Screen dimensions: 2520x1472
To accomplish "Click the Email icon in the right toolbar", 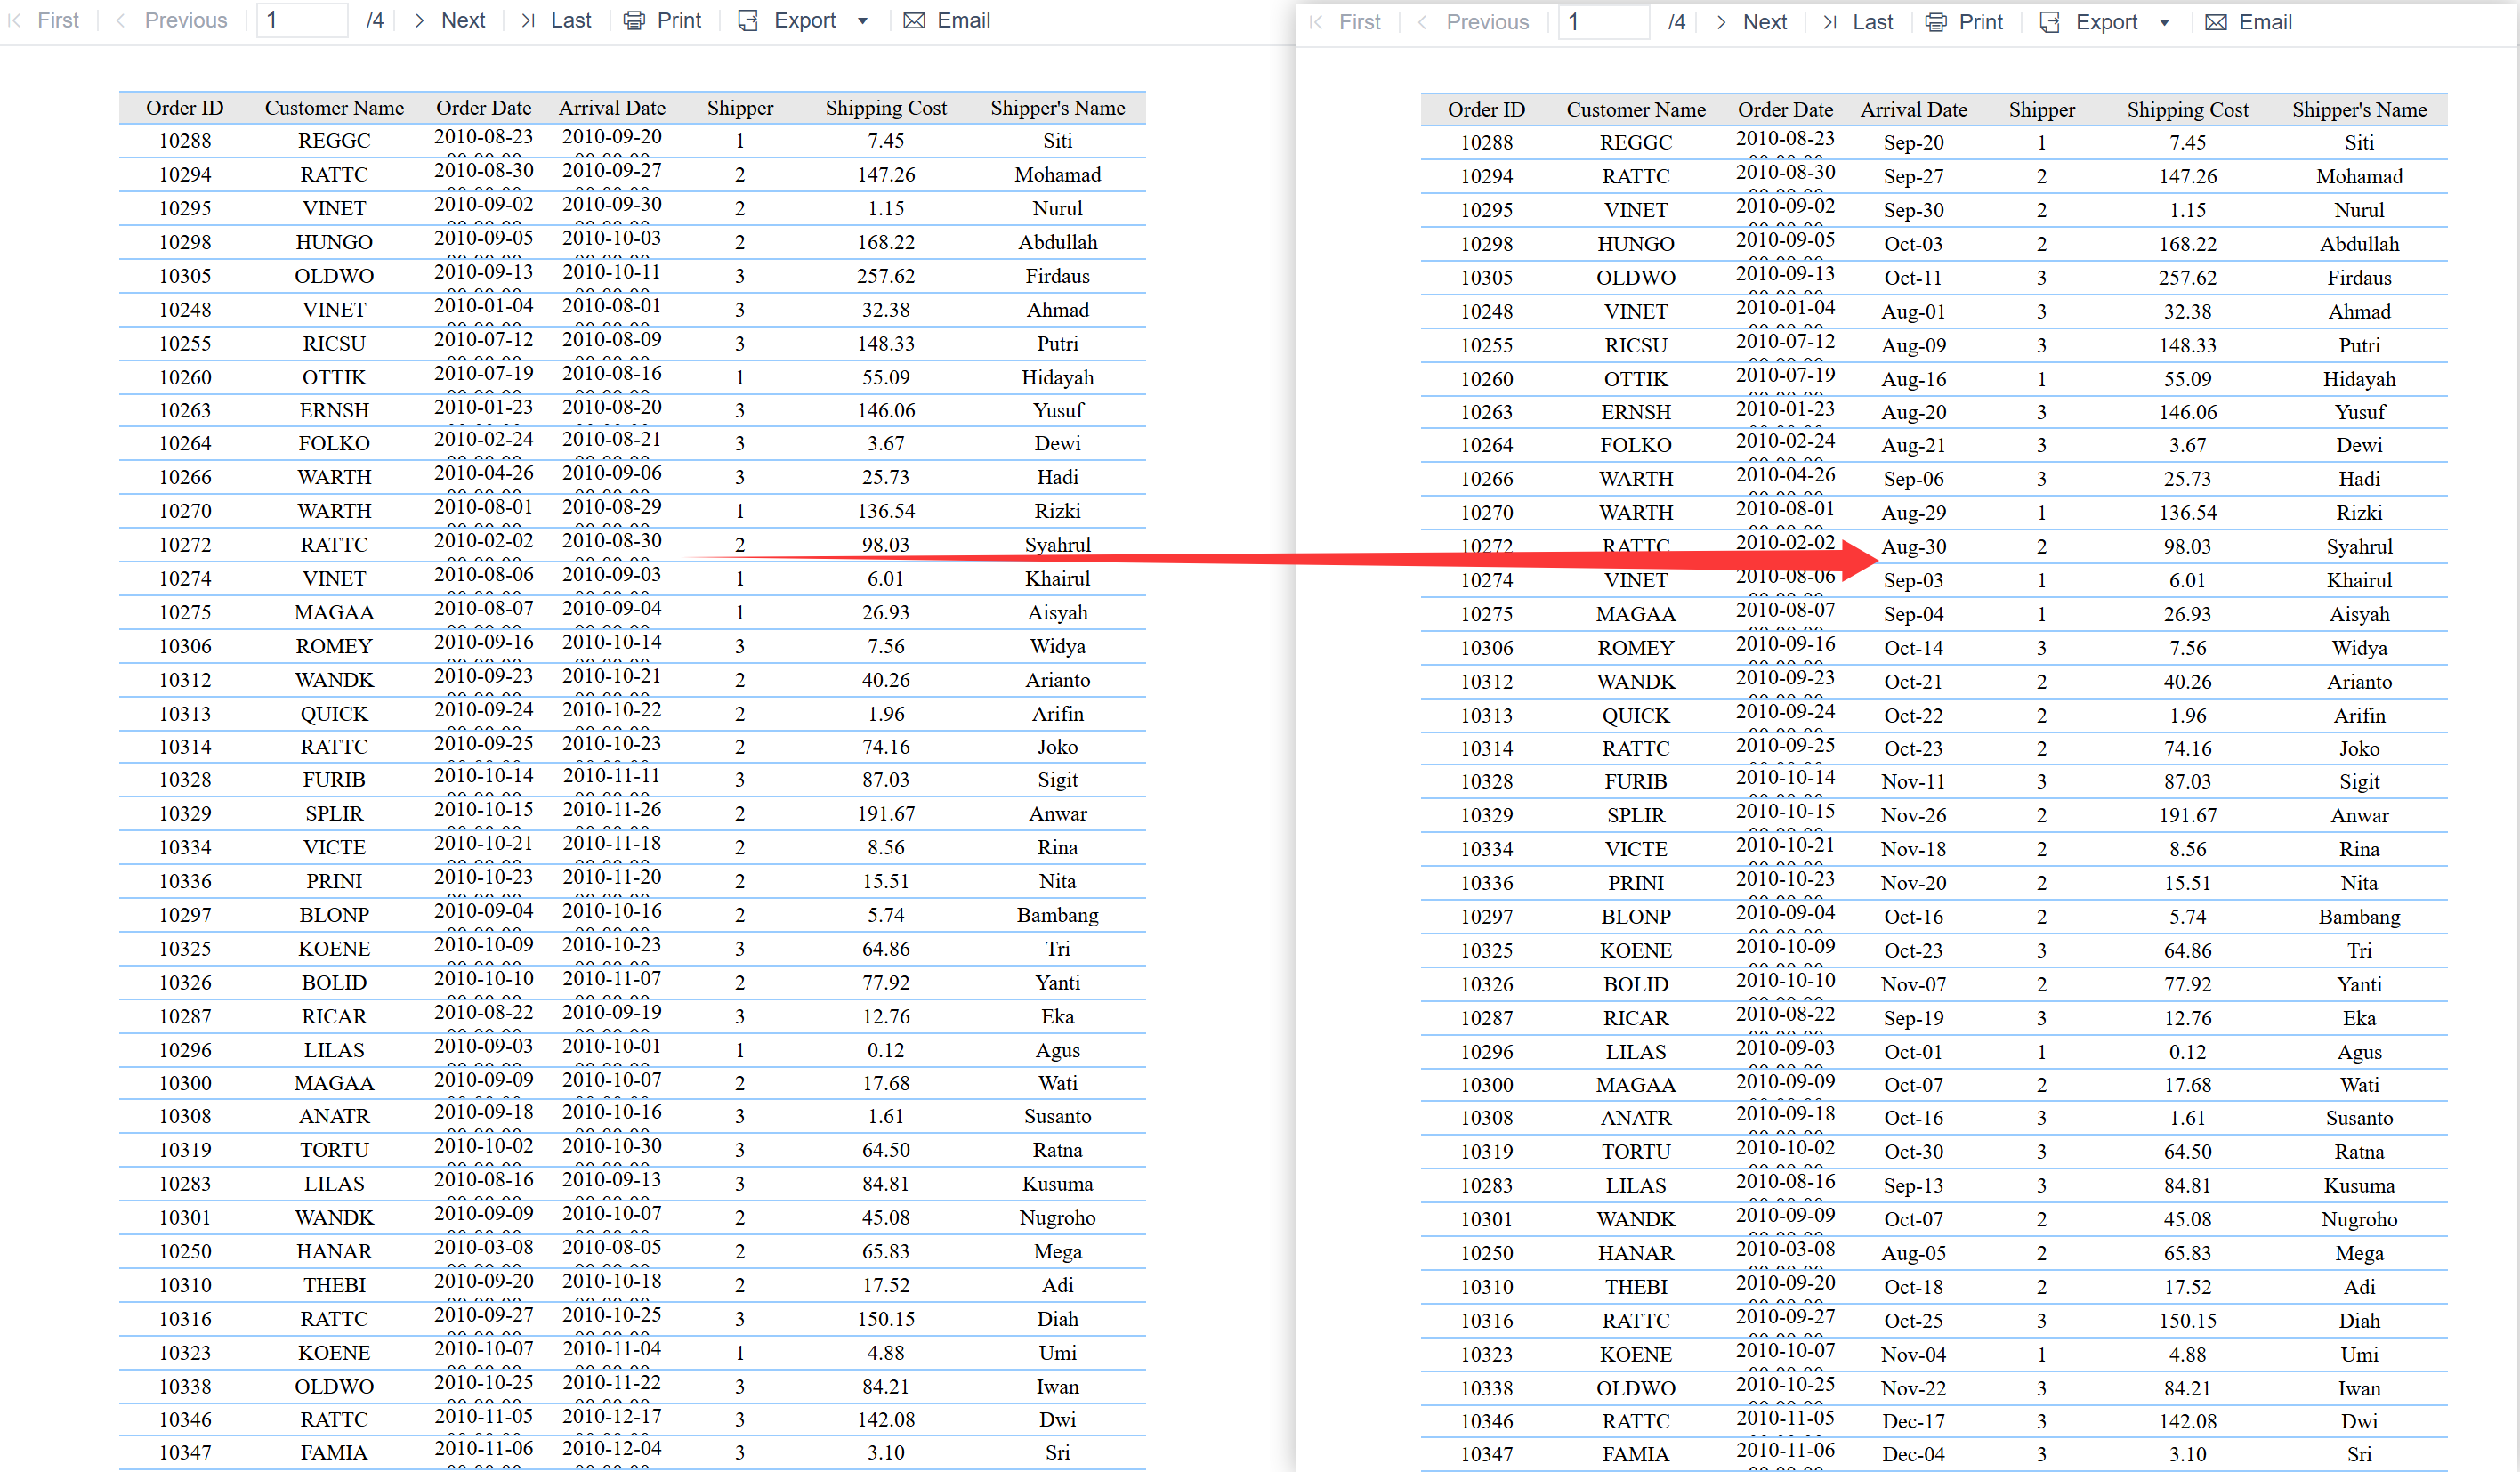I will pyautogui.click(x=2217, y=22).
